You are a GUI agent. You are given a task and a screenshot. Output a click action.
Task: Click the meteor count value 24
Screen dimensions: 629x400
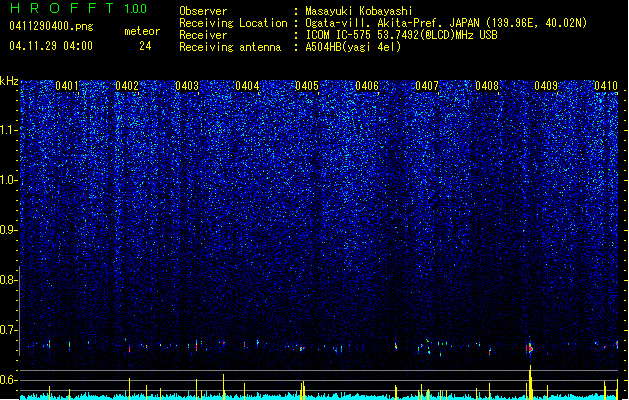pyautogui.click(x=145, y=46)
